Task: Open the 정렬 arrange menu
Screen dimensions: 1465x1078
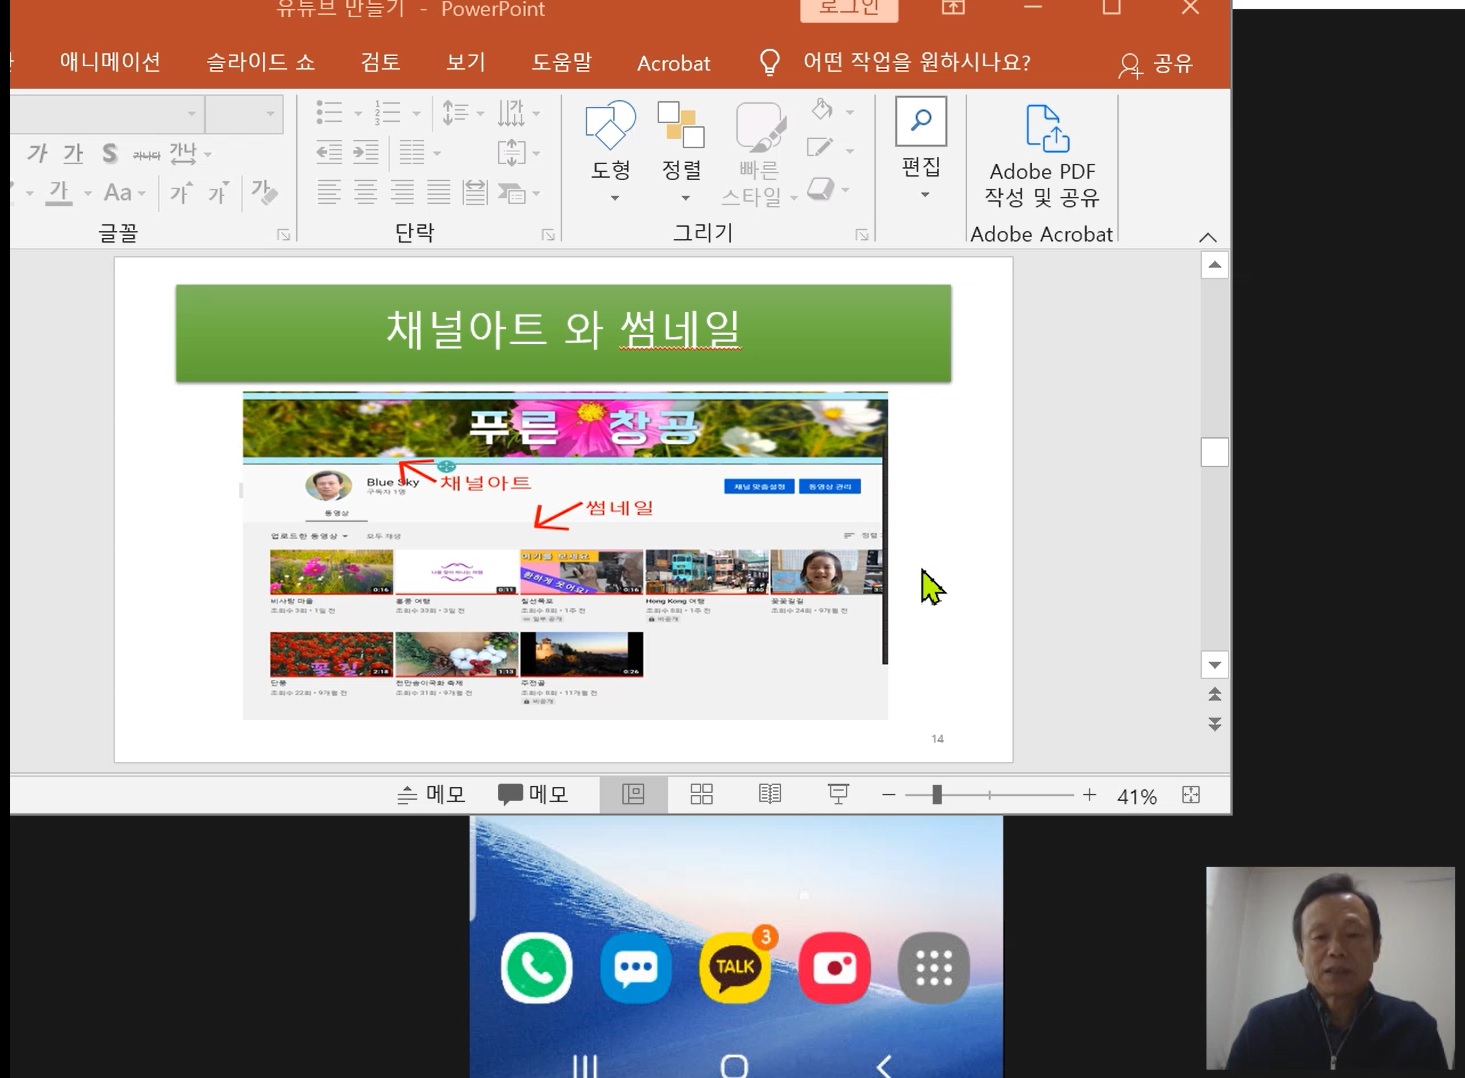Action: click(681, 151)
